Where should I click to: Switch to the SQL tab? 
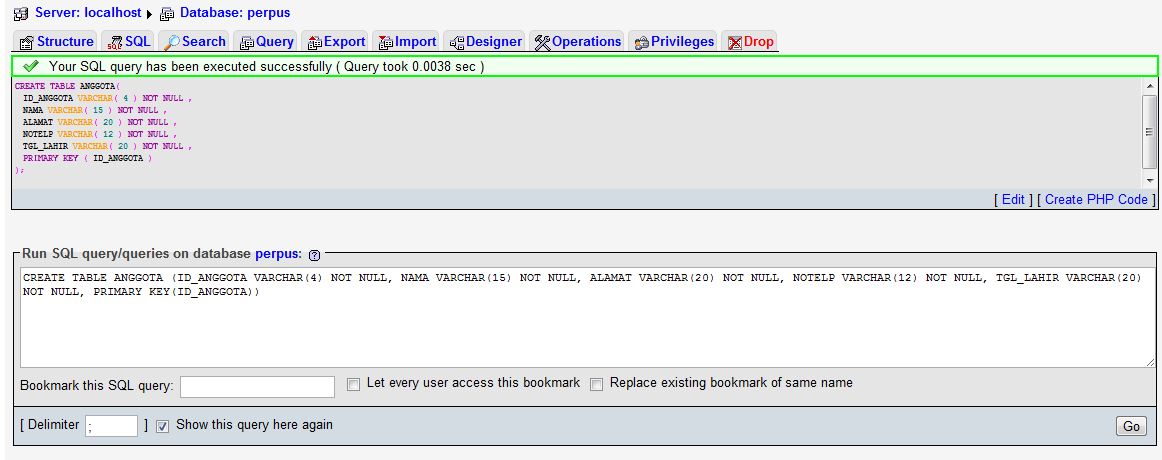tap(128, 41)
